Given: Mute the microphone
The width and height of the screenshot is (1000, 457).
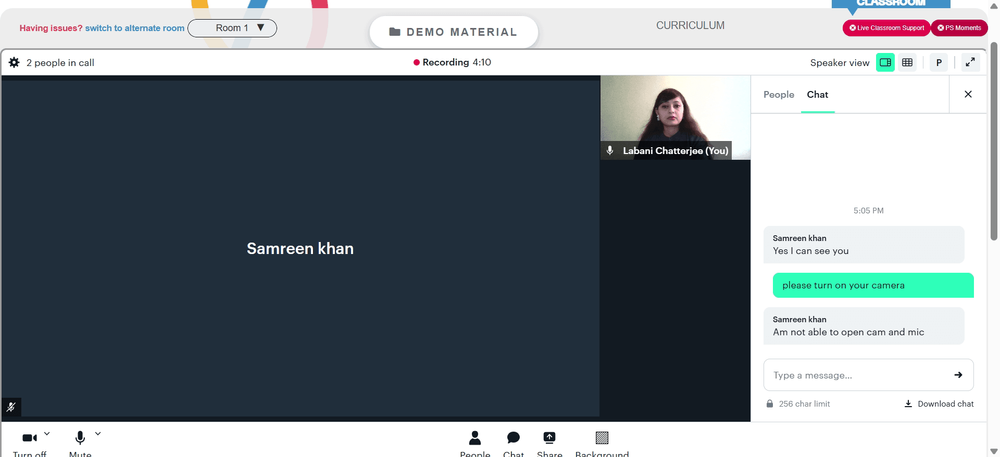Looking at the screenshot, I should coord(80,444).
